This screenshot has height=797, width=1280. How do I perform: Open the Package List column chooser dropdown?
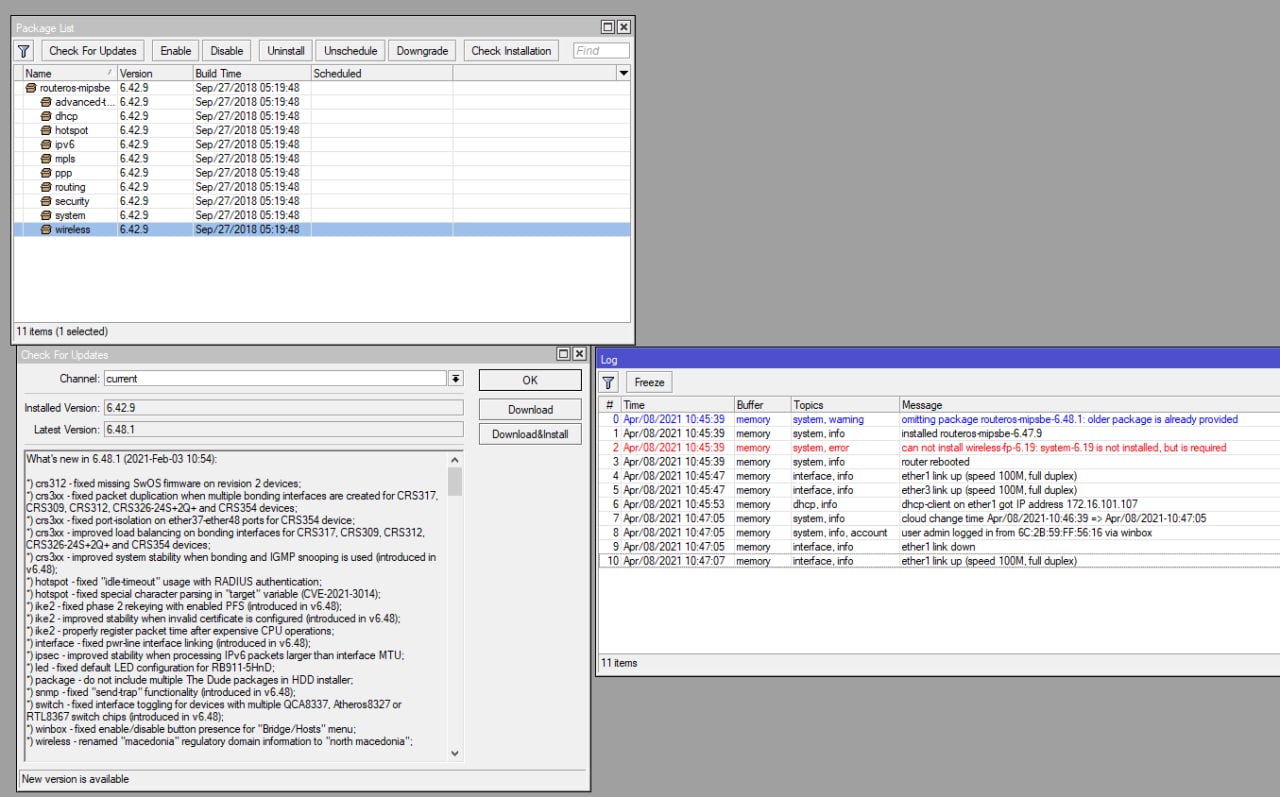[x=624, y=74]
